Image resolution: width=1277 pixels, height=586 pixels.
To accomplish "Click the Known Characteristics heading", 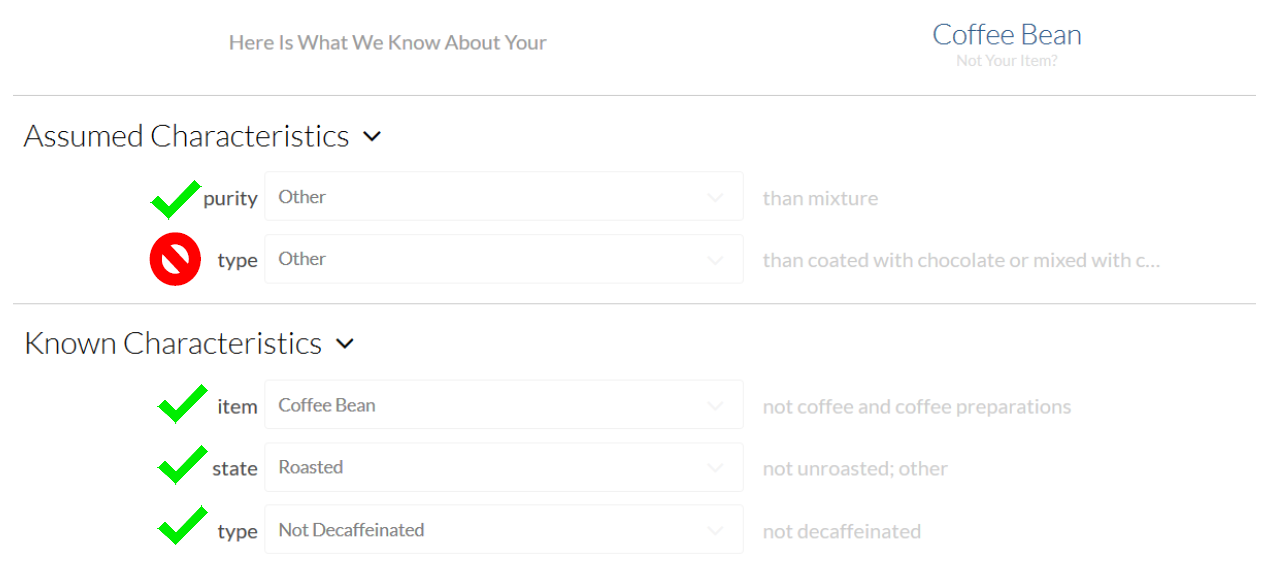I will point(173,344).
